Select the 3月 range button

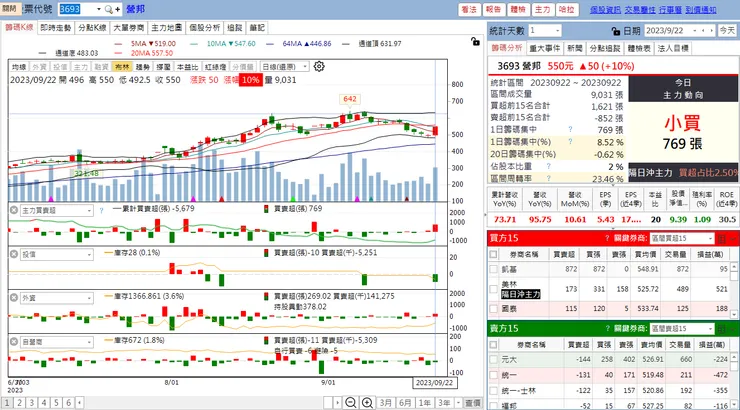386,402
